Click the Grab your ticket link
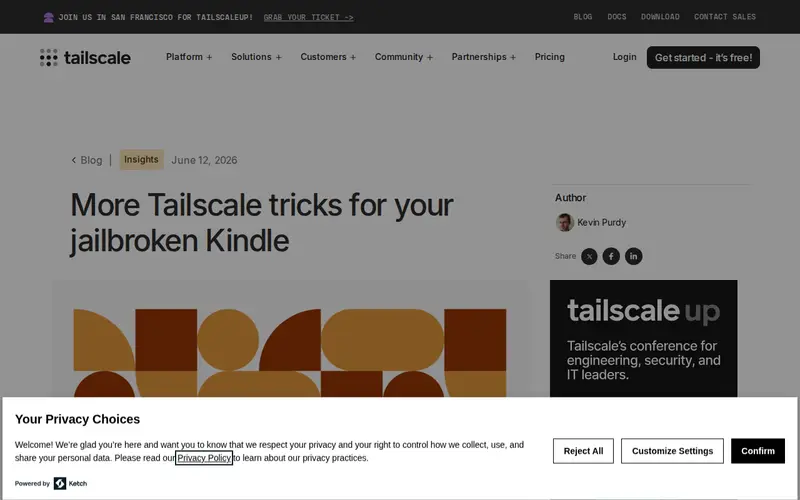Viewport: 800px width, 500px height. [309, 17]
